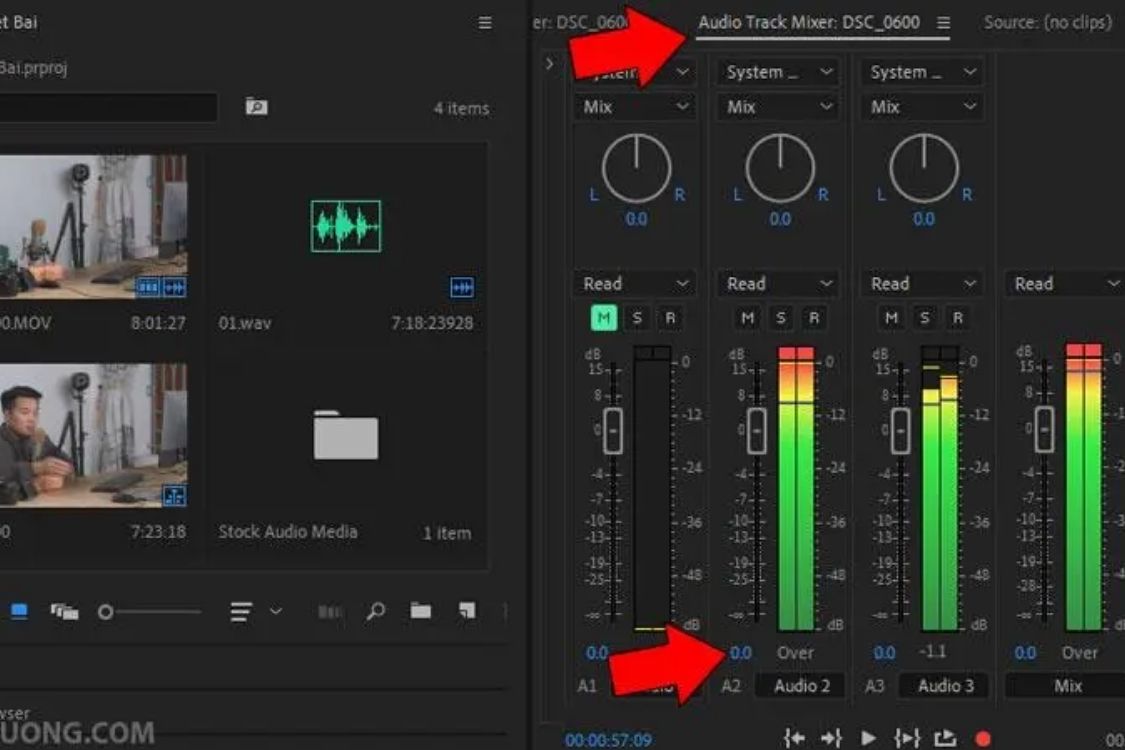Viewport: 1125px width, 750px height.
Task: Switch to the Source (no clips) tab
Action: 1047,22
